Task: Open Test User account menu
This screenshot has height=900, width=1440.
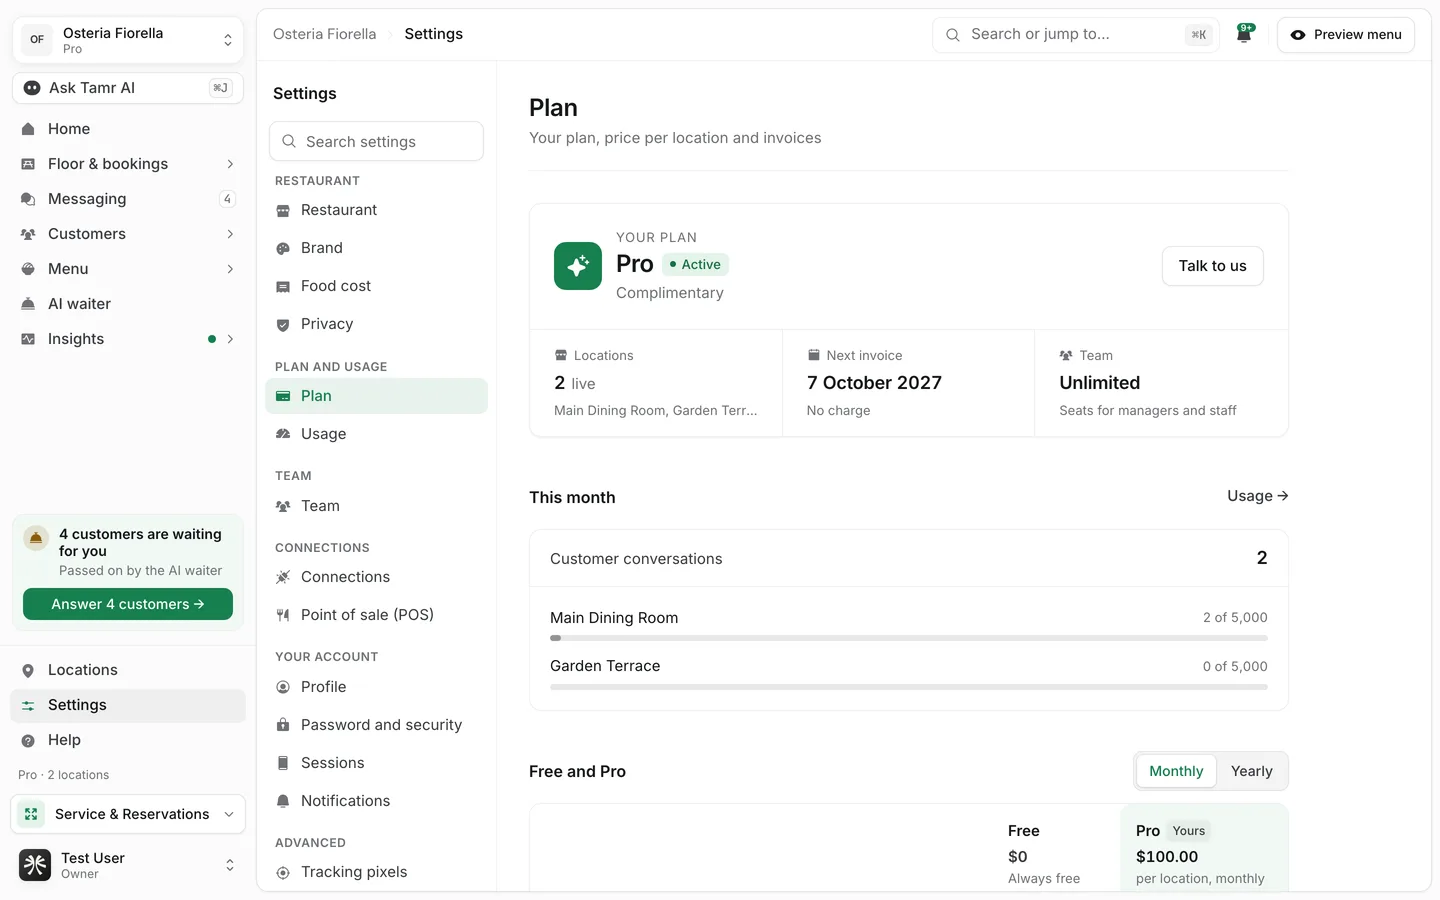Action: click(128, 865)
